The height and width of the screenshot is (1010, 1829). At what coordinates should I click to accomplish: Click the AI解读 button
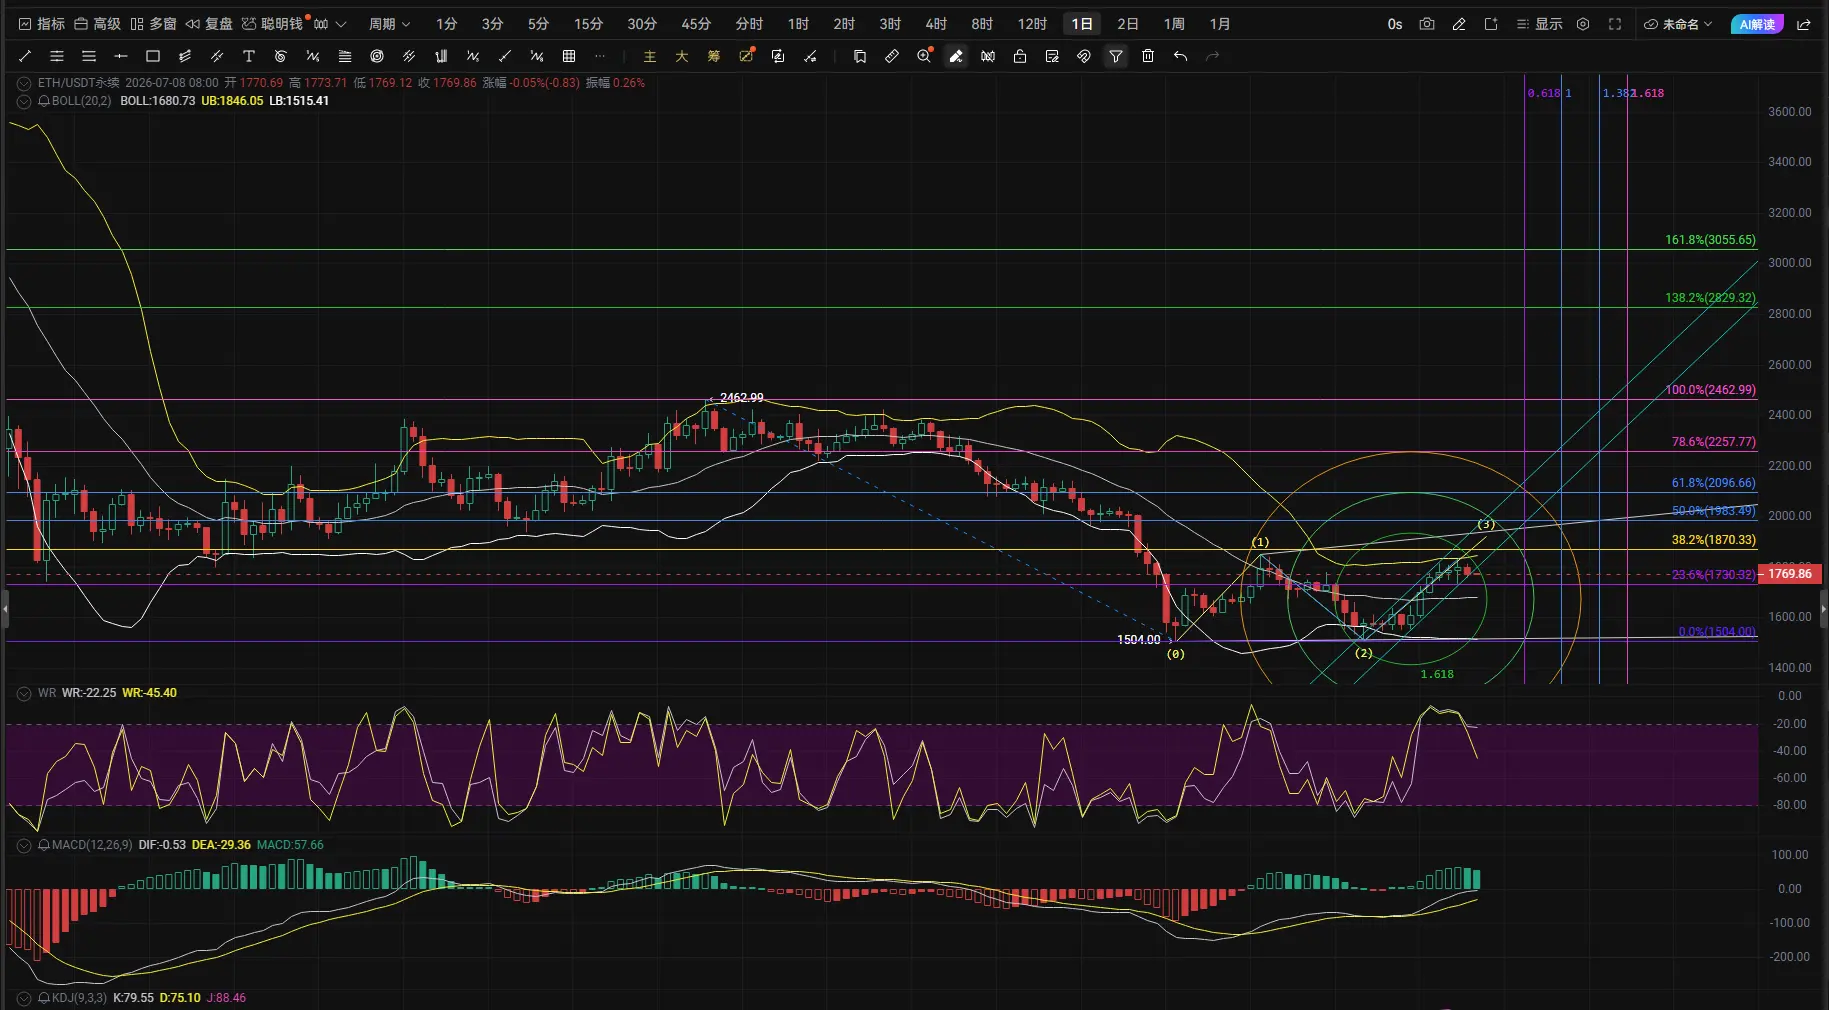click(x=1757, y=24)
